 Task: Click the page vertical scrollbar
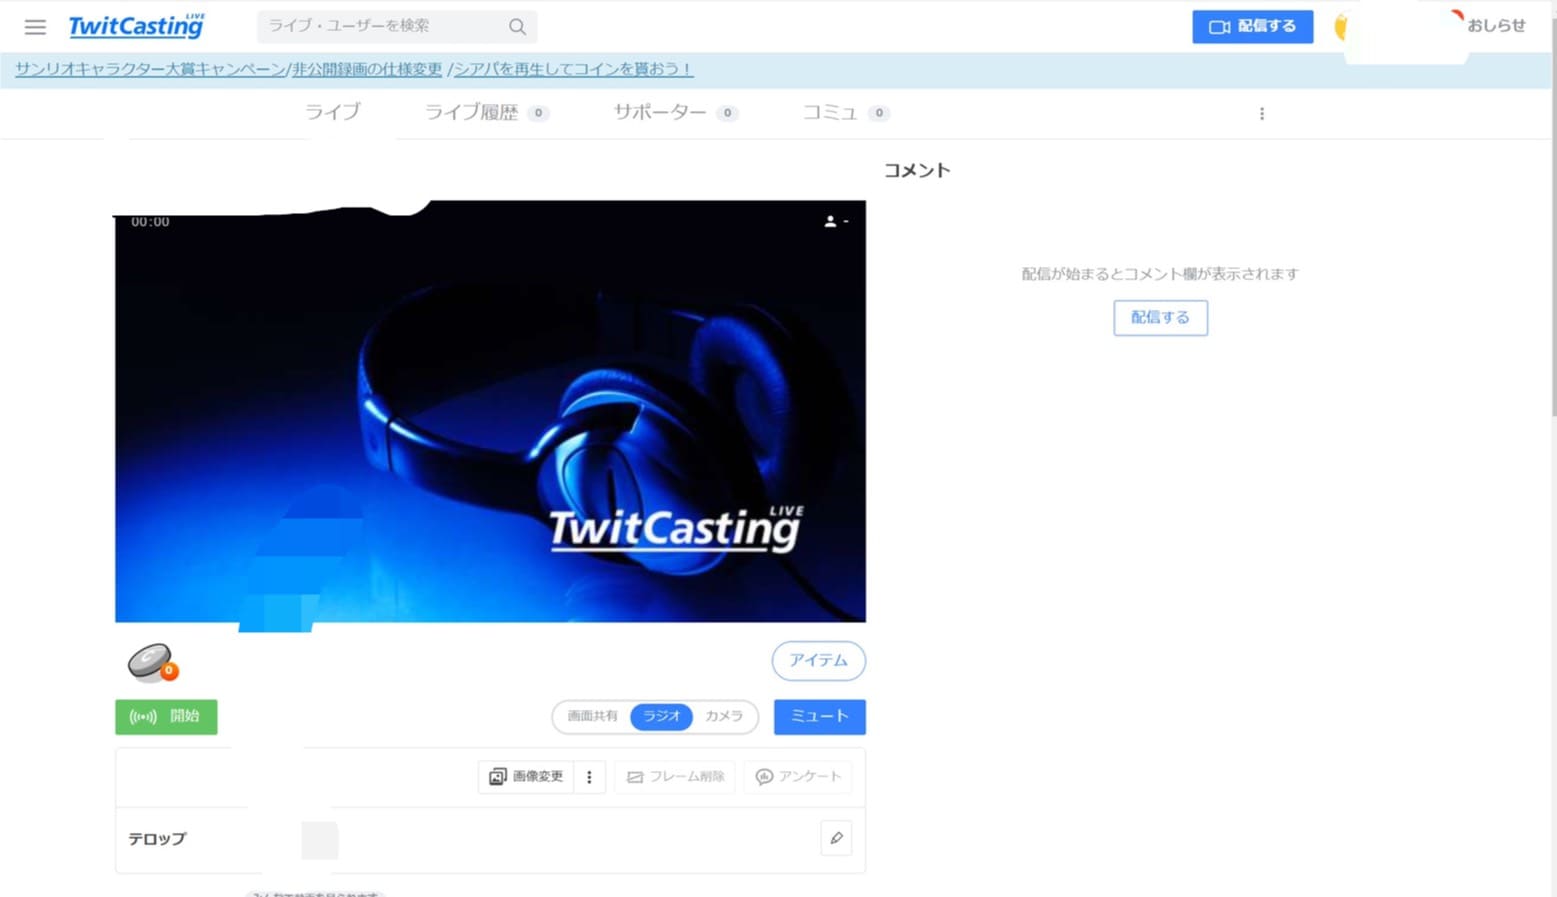pyautogui.click(x=1552, y=215)
